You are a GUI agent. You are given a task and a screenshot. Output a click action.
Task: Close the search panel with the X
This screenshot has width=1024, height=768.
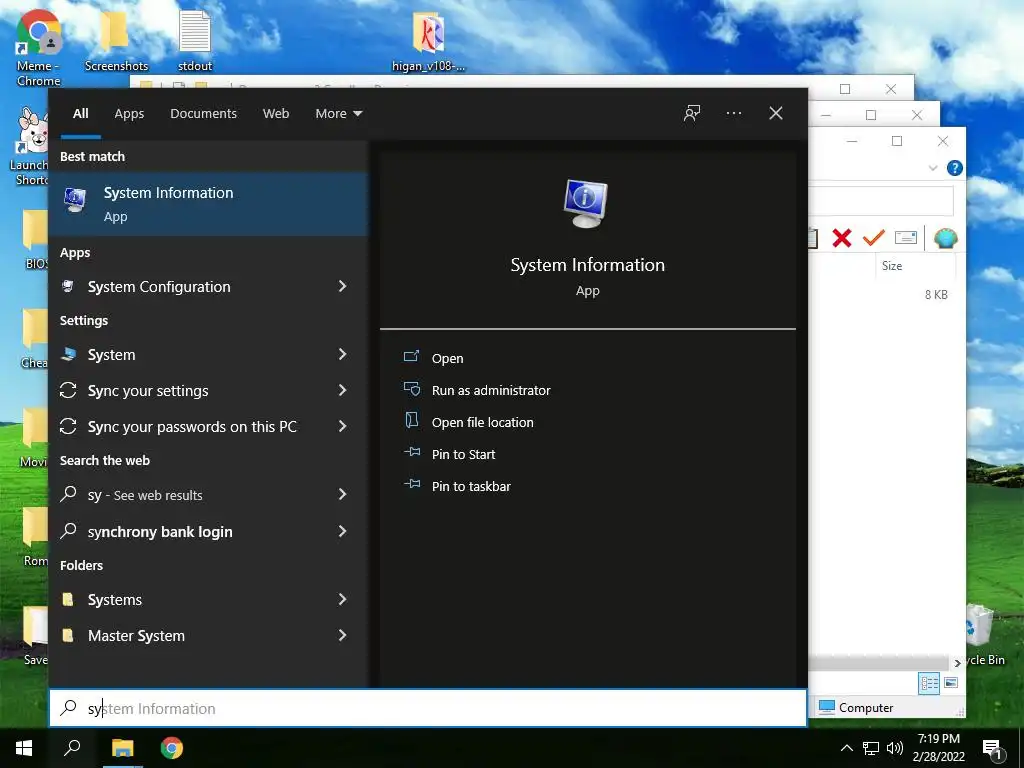click(x=776, y=113)
